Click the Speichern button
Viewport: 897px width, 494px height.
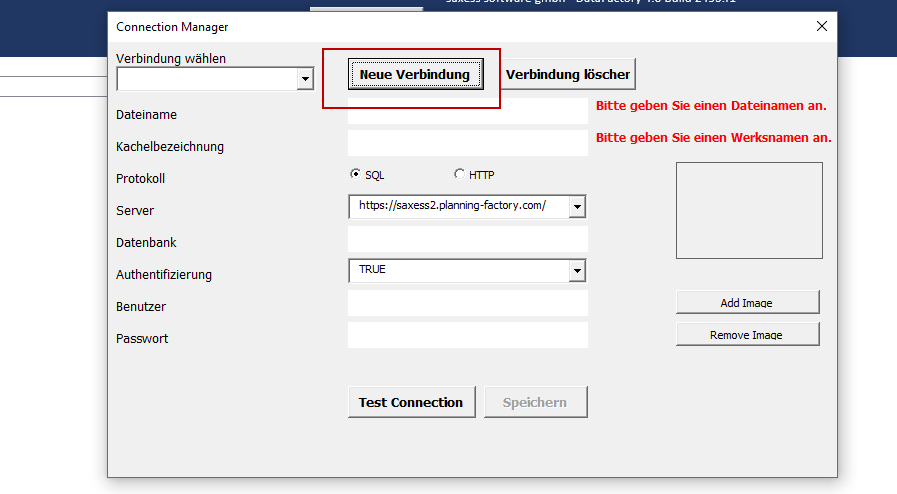point(535,402)
